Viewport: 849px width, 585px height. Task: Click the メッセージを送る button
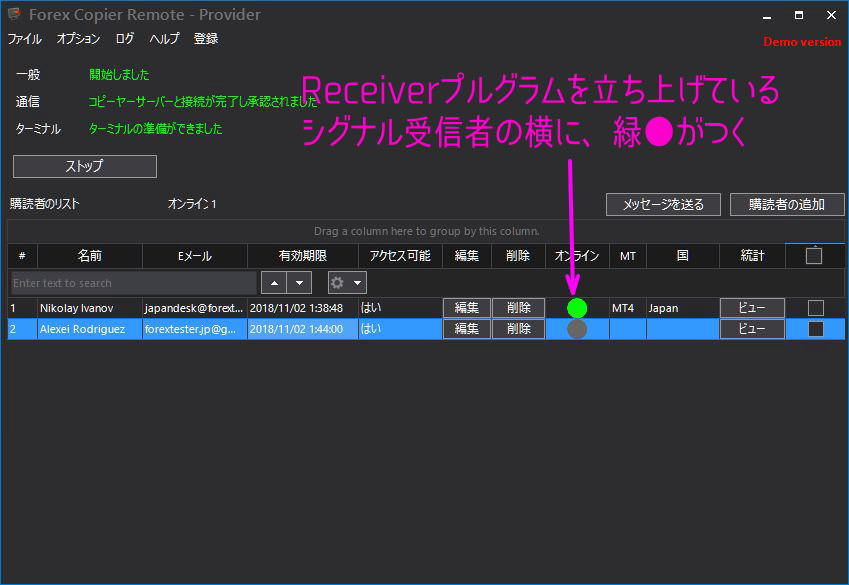click(663, 204)
